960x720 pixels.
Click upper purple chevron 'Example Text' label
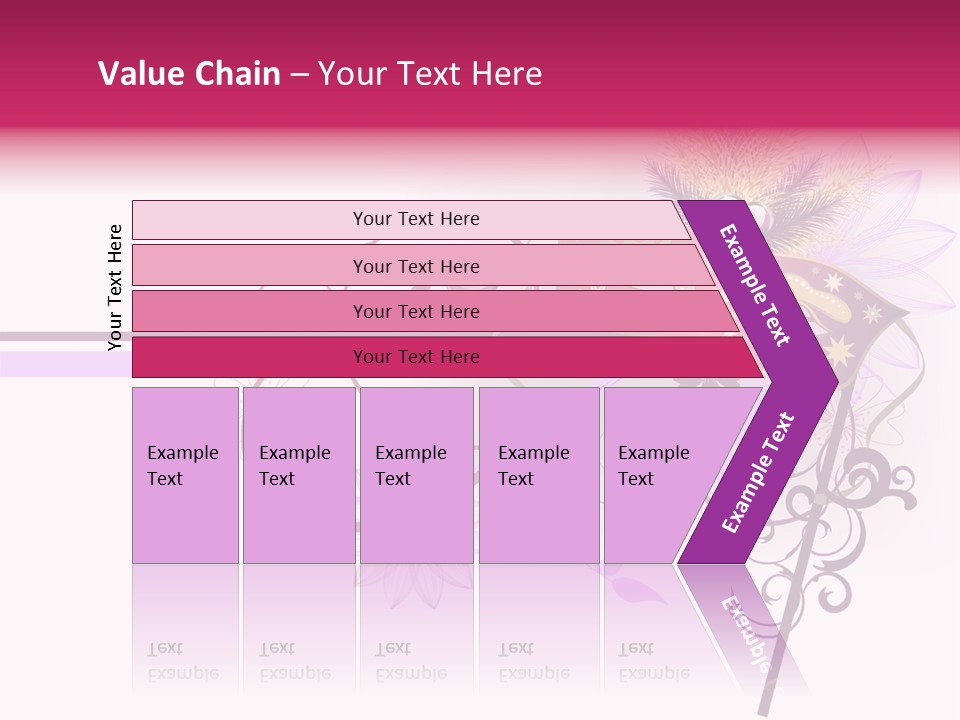tap(754, 285)
